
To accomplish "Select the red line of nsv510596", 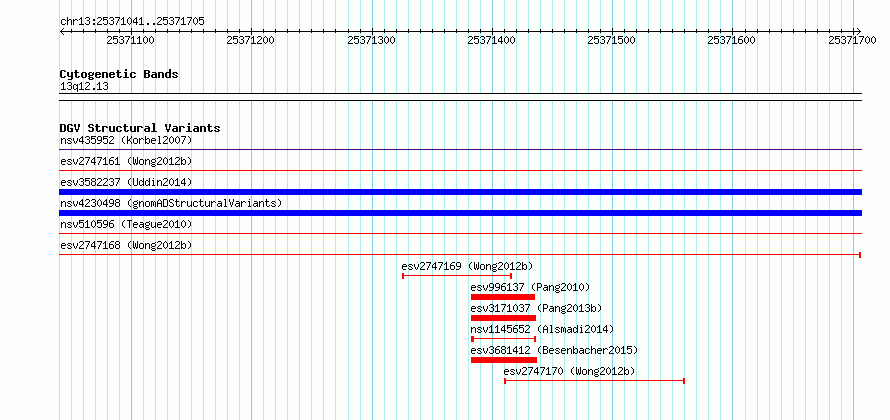I will 460,234.
